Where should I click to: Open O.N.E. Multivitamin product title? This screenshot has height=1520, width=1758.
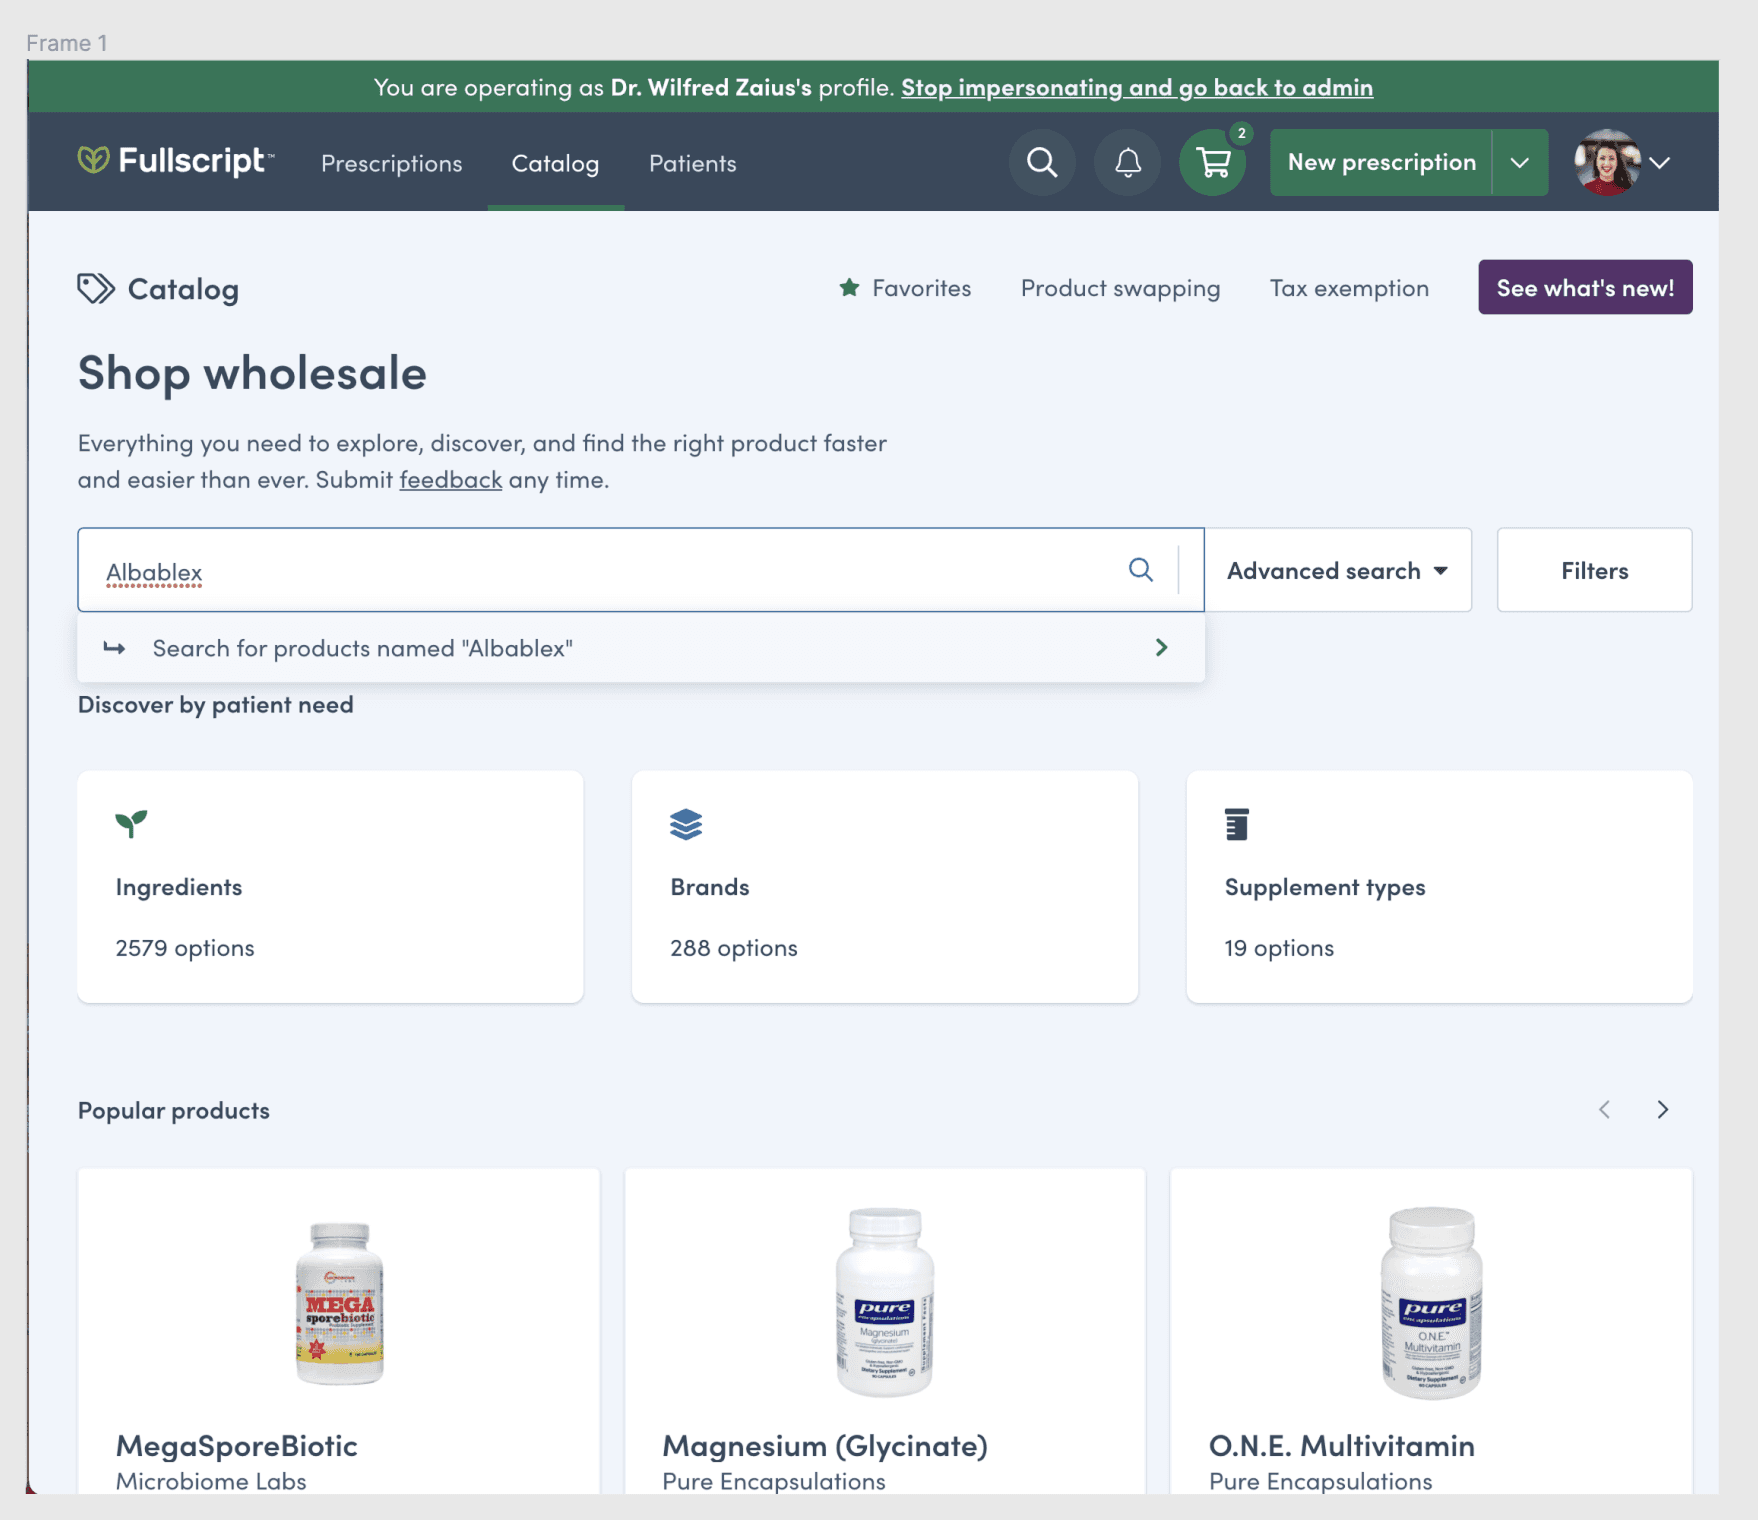click(1341, 1445)
